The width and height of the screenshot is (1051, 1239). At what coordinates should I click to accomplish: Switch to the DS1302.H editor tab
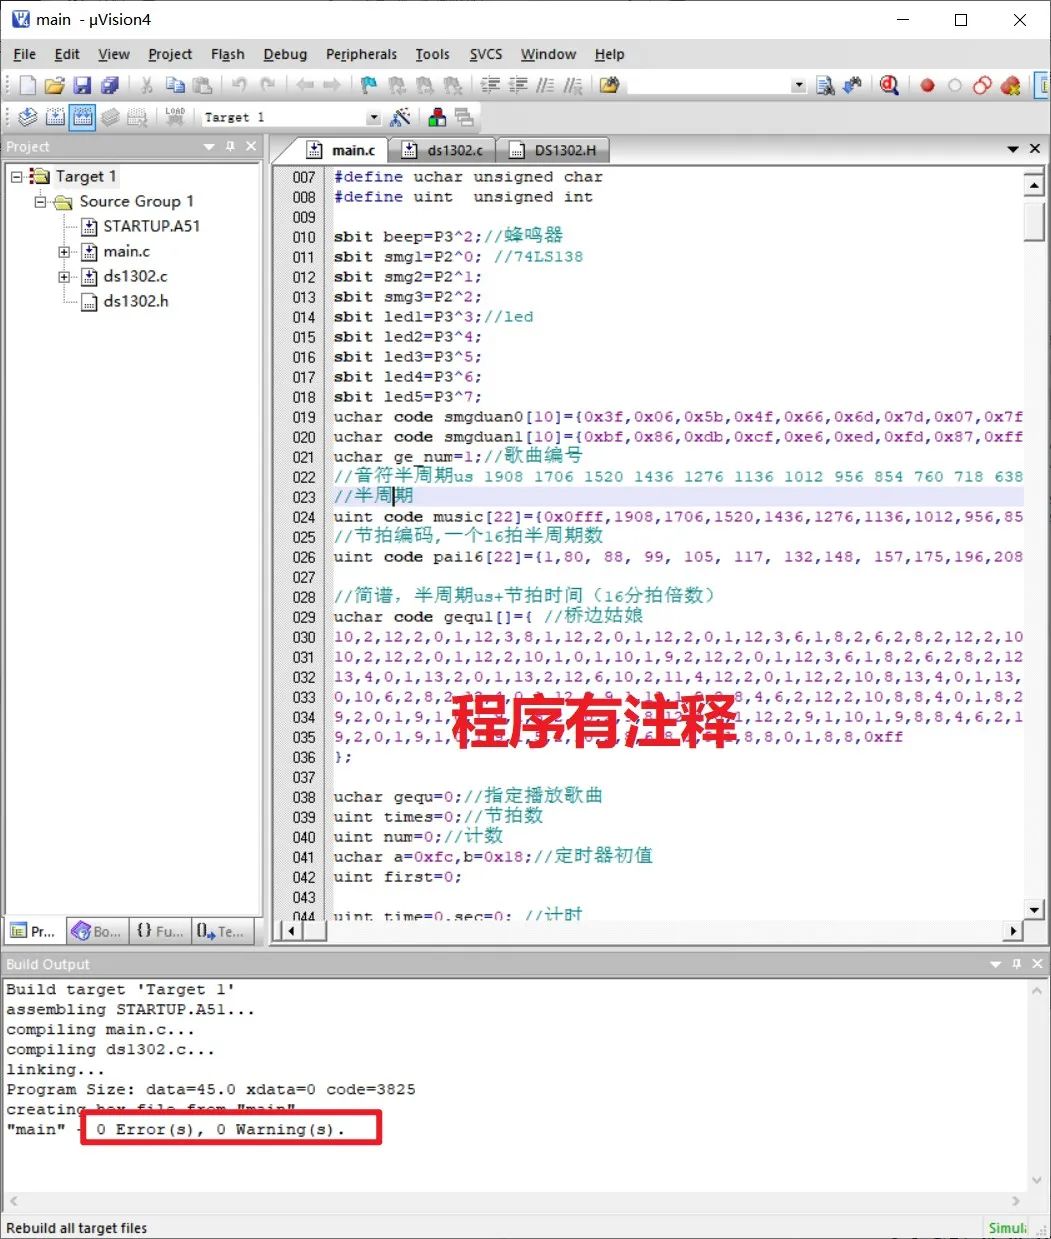553,150
